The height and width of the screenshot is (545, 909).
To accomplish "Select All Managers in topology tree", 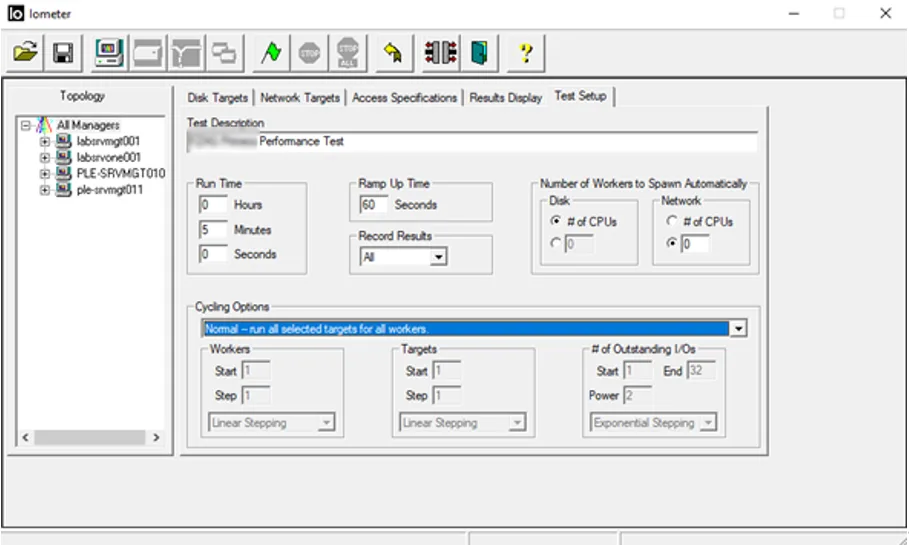I will pos(88,125).
